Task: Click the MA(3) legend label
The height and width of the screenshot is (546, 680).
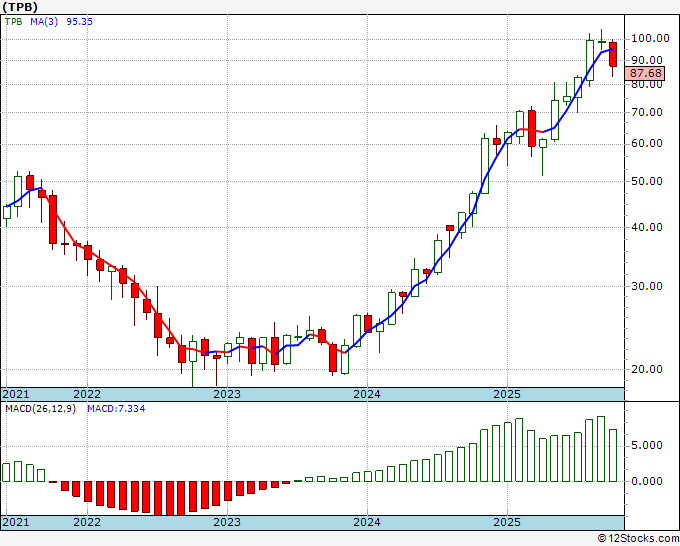Action: click(x=44, y=22)
